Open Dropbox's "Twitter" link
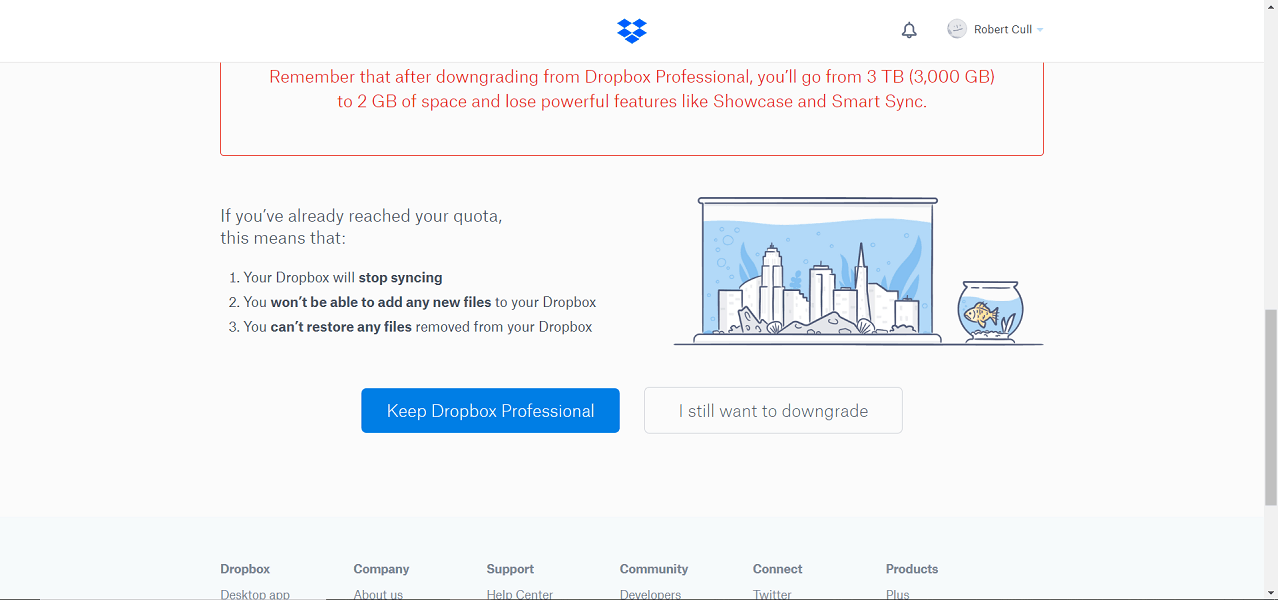 (772, 593)
